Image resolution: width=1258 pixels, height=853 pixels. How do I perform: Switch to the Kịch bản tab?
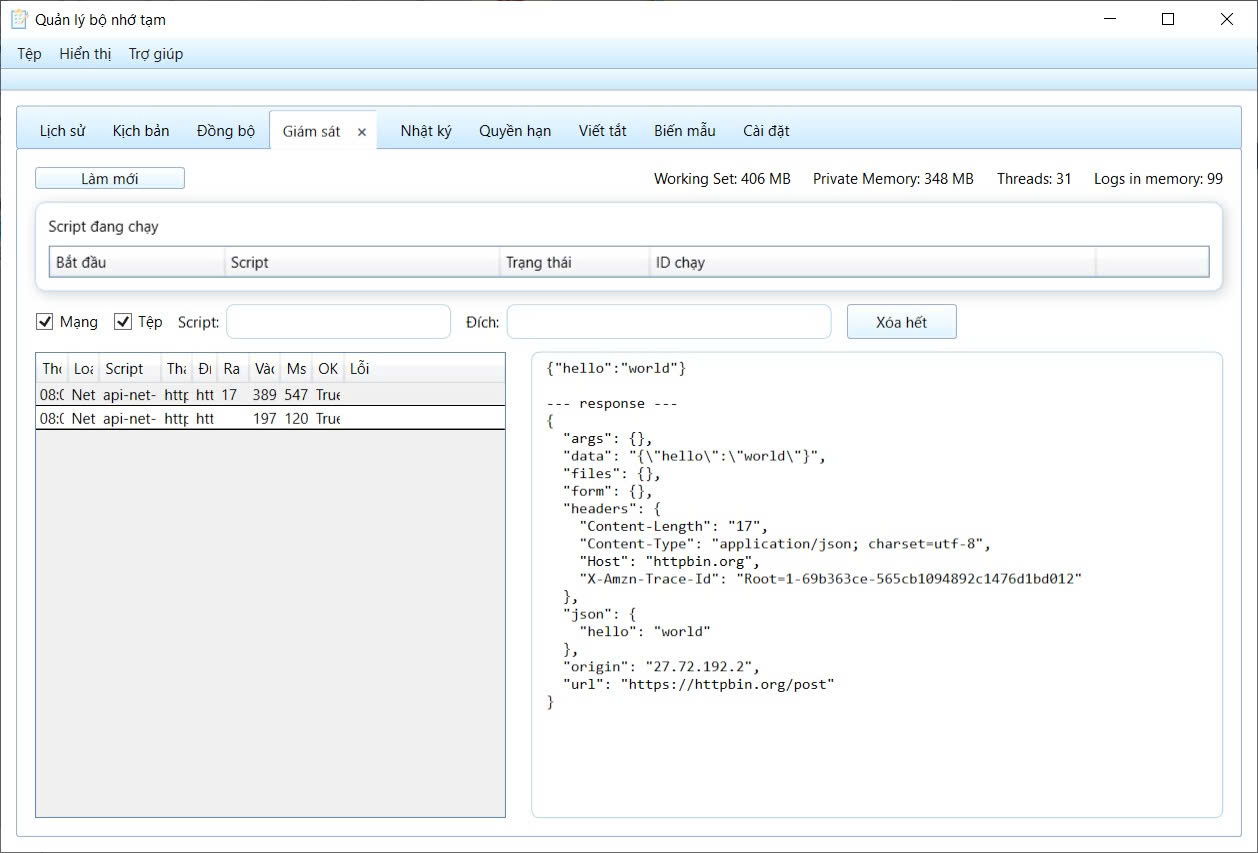(x=141, y=131)
